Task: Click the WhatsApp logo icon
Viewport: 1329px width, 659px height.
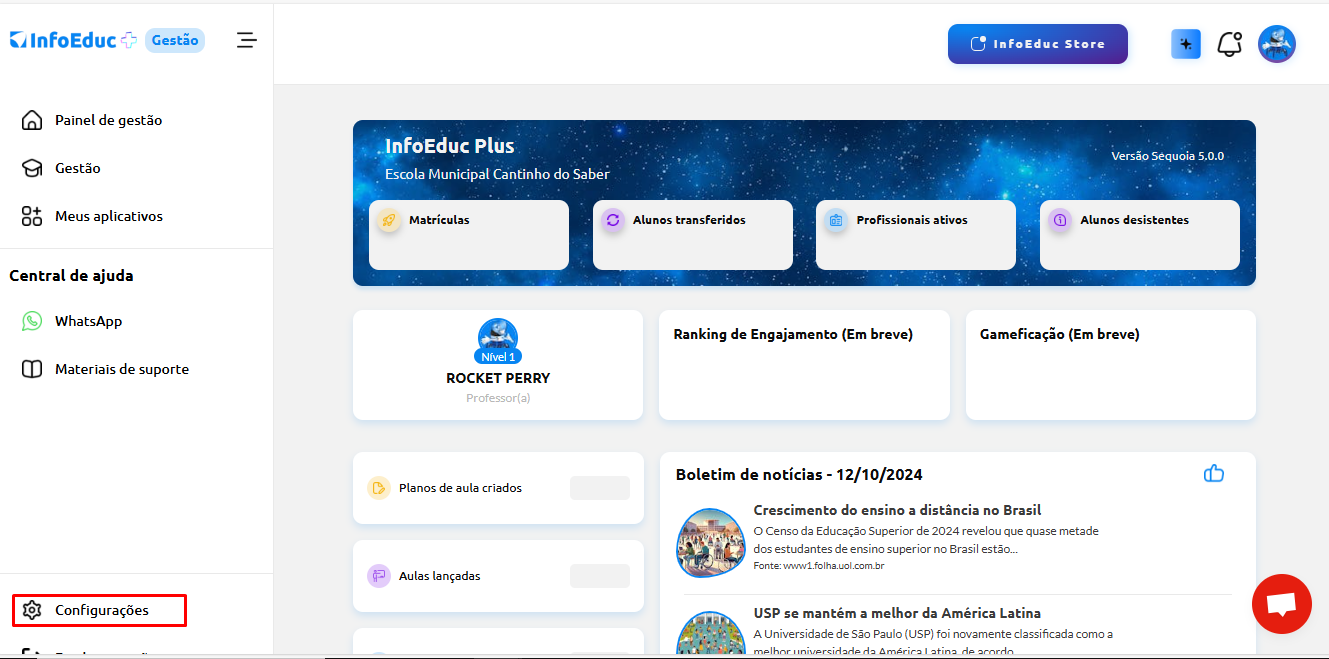Action: (x=32, y=321)
